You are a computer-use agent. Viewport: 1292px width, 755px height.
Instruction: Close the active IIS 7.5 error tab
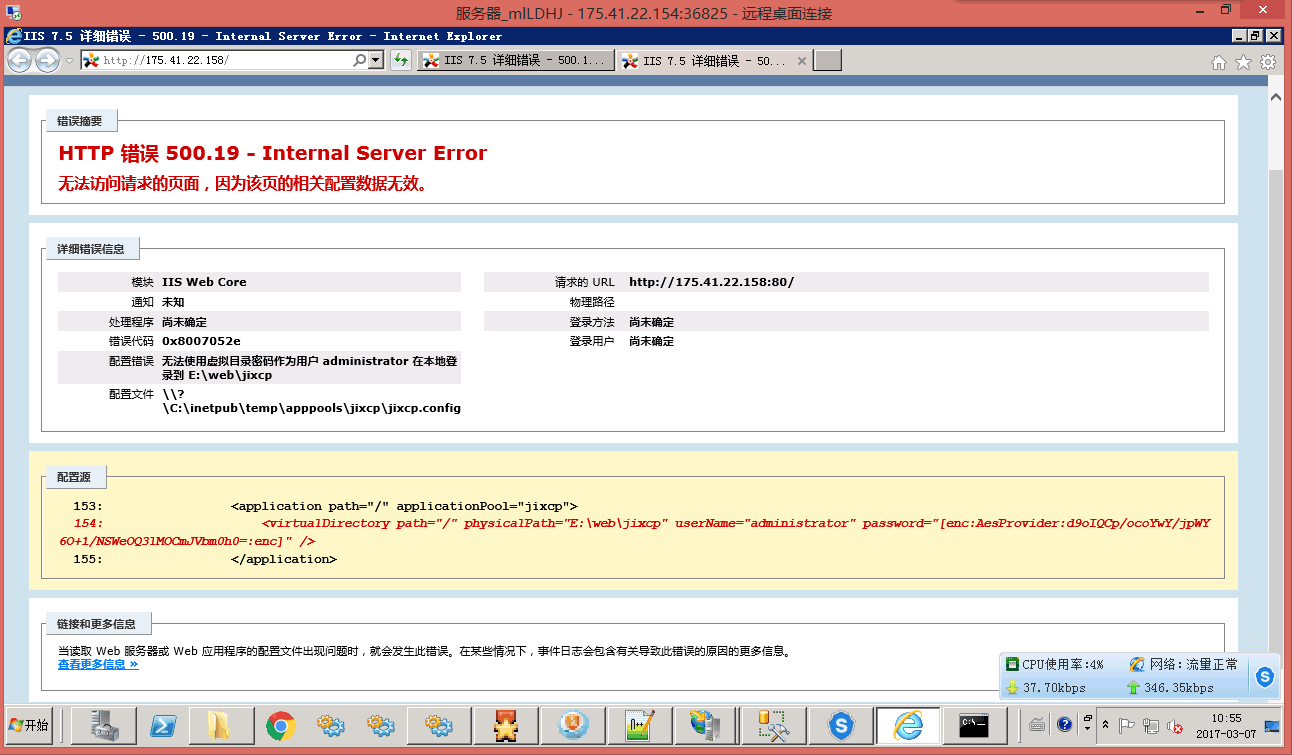coord(801,61)
